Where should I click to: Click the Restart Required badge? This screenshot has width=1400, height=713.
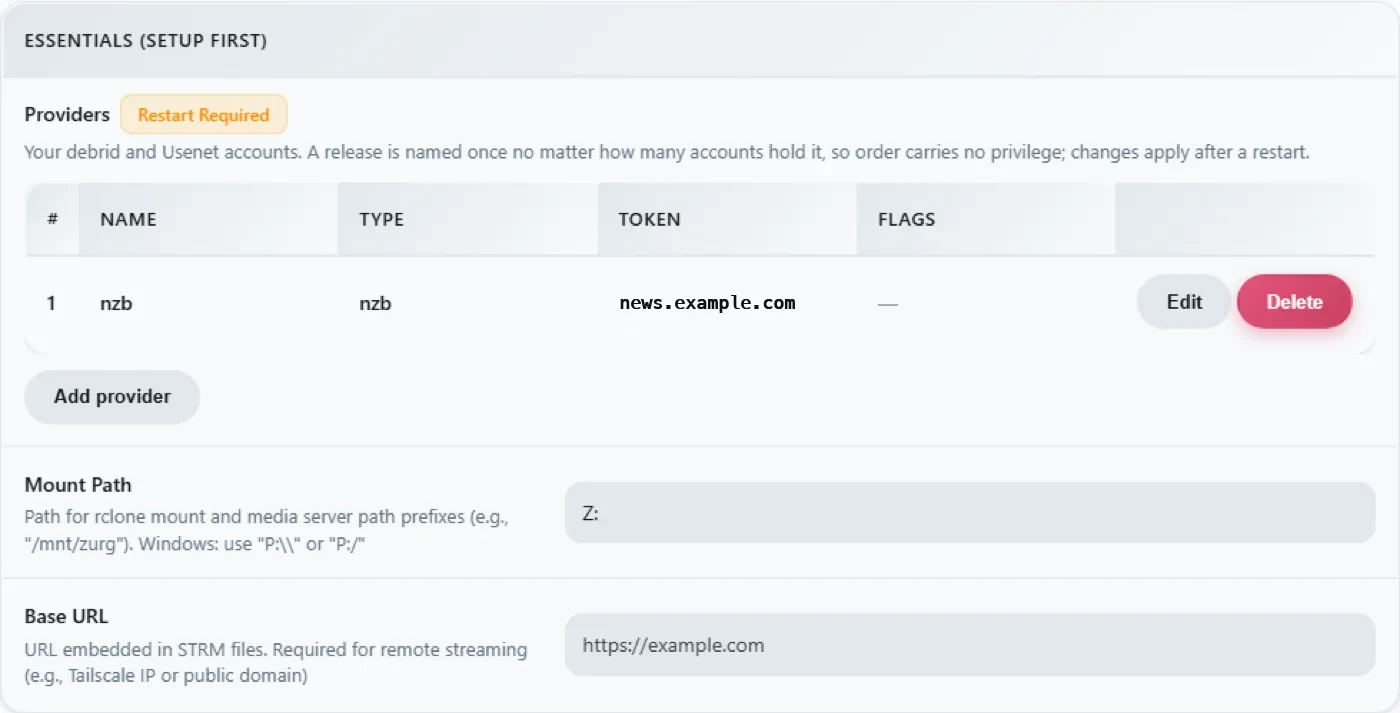[204, 115]
